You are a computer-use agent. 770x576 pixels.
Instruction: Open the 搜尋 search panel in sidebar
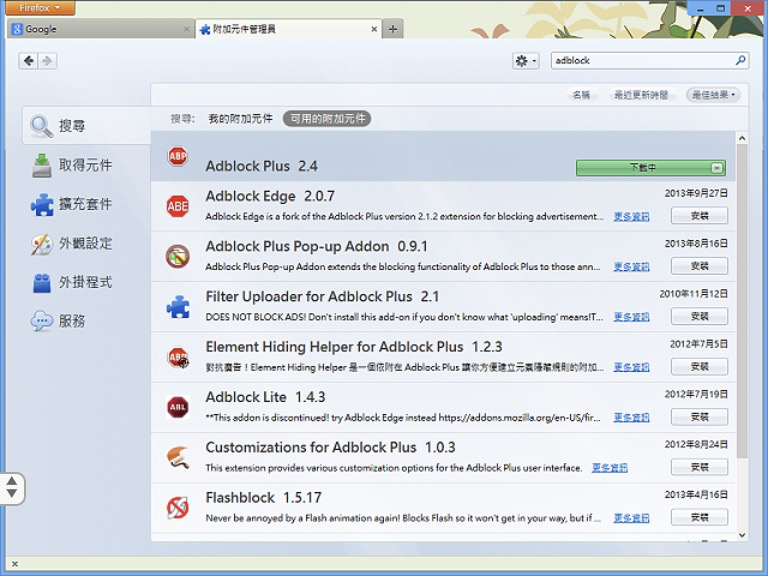(86, 126)
